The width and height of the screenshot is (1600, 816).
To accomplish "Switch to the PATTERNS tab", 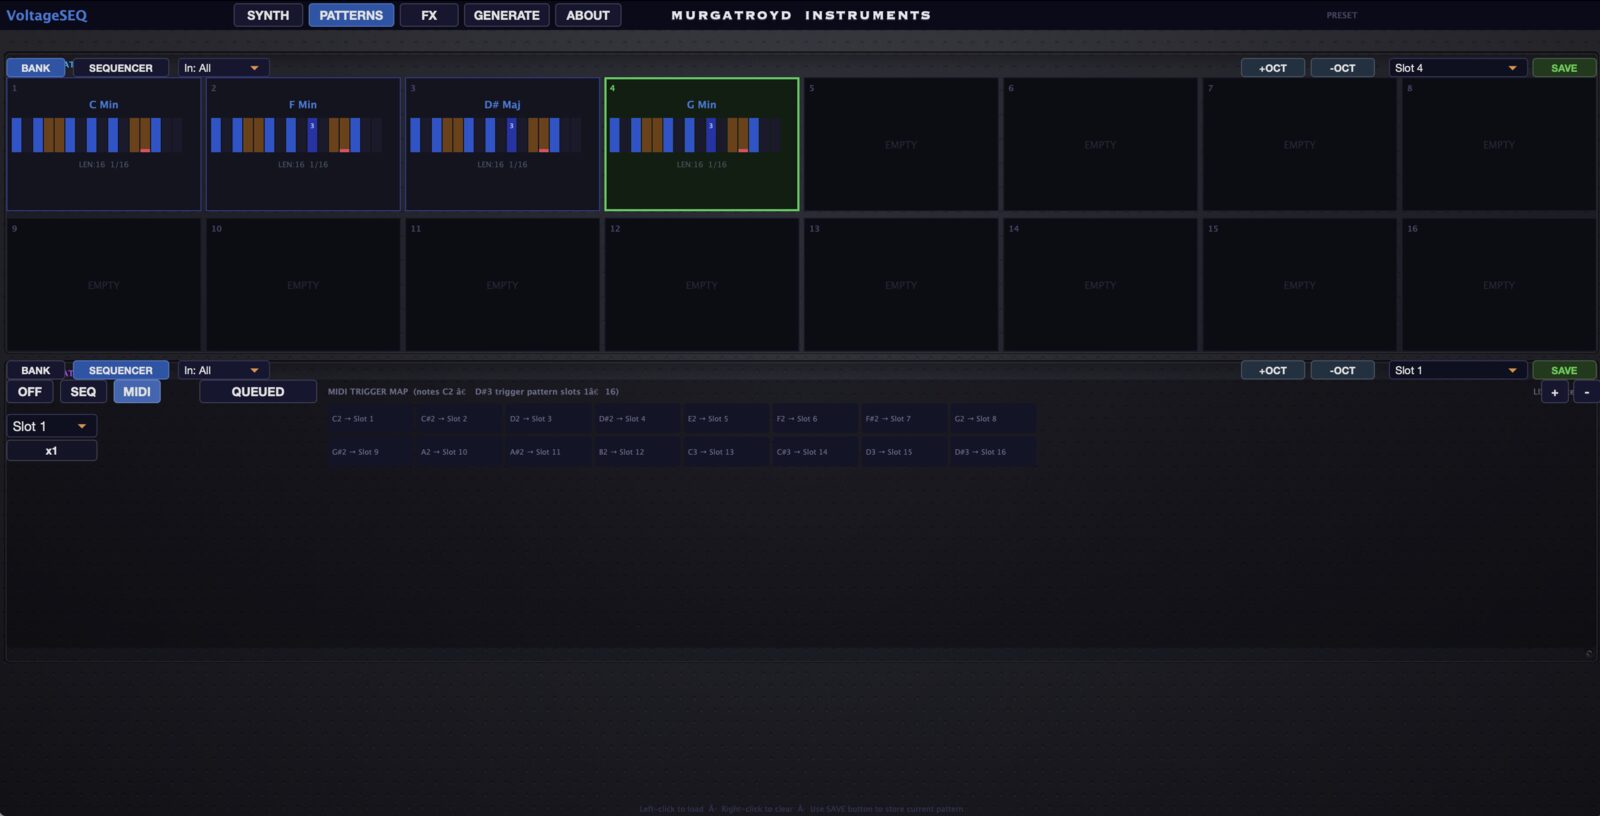I will tap(351, 15).
